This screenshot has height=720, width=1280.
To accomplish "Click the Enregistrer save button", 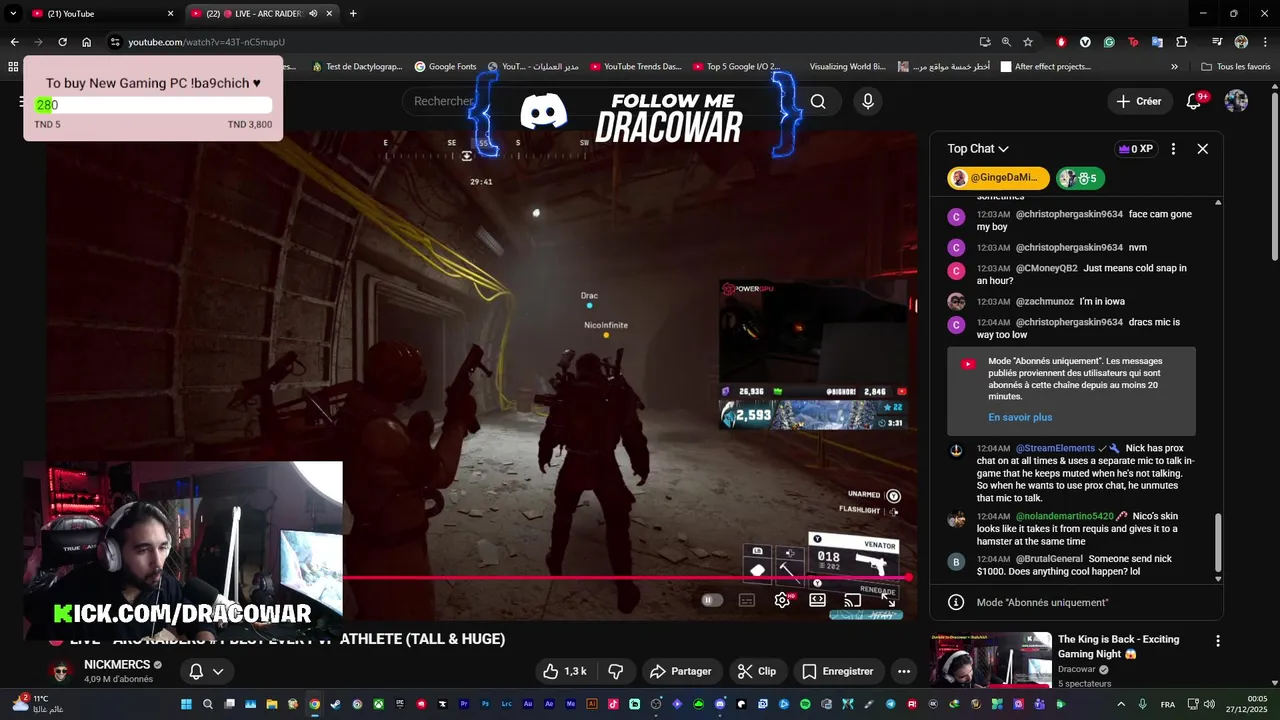I will pos(838,671).
